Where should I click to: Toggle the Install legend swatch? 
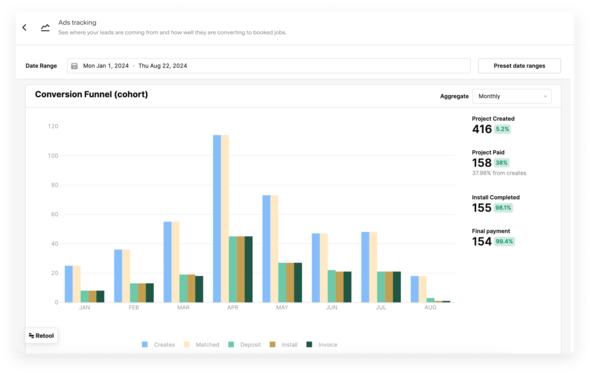272,344
